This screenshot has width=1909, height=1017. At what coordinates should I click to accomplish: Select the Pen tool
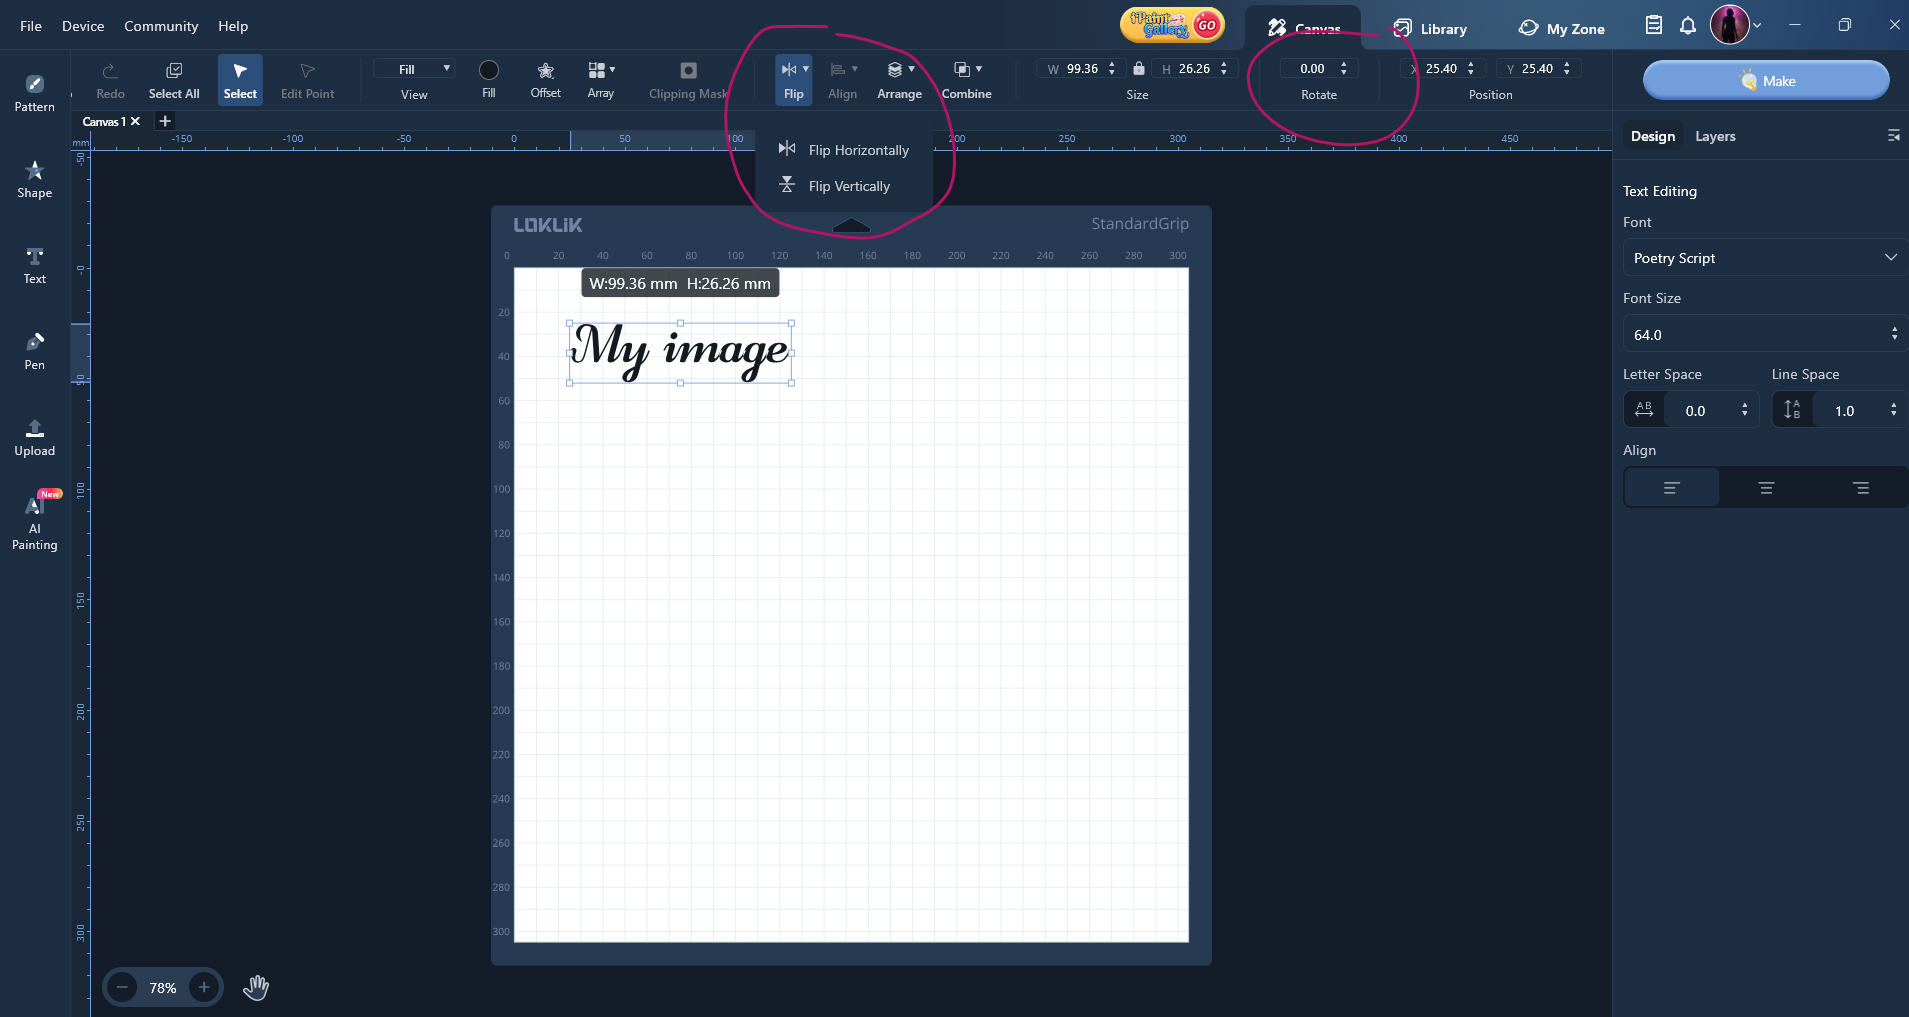[x=34, y=351]
